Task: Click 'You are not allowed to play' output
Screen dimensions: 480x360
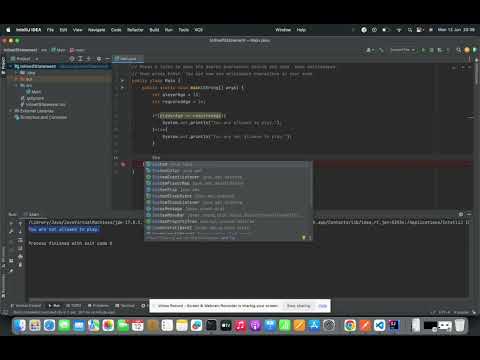Action: (63, 229)
